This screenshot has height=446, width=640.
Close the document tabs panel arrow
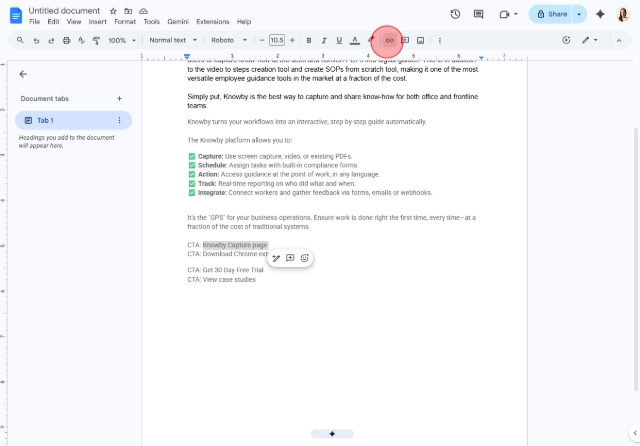(23, 74)
